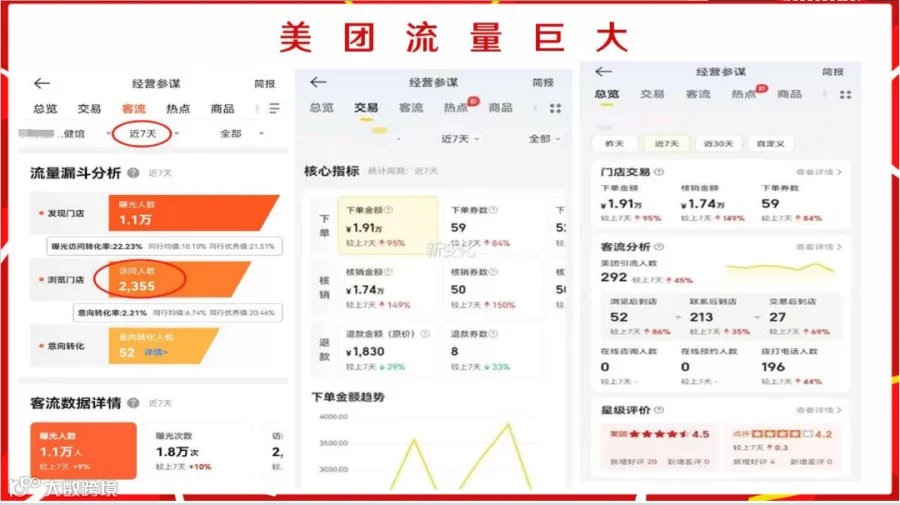Select 交易 tab in right panel
Image resolution: width=900 pixels, height=505 pixels.
click(652, 94)
